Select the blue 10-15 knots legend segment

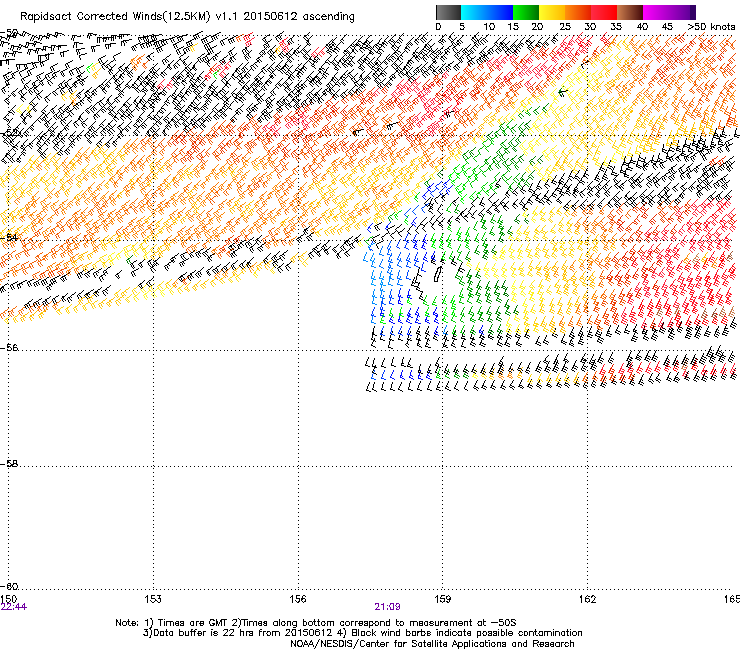500,12
